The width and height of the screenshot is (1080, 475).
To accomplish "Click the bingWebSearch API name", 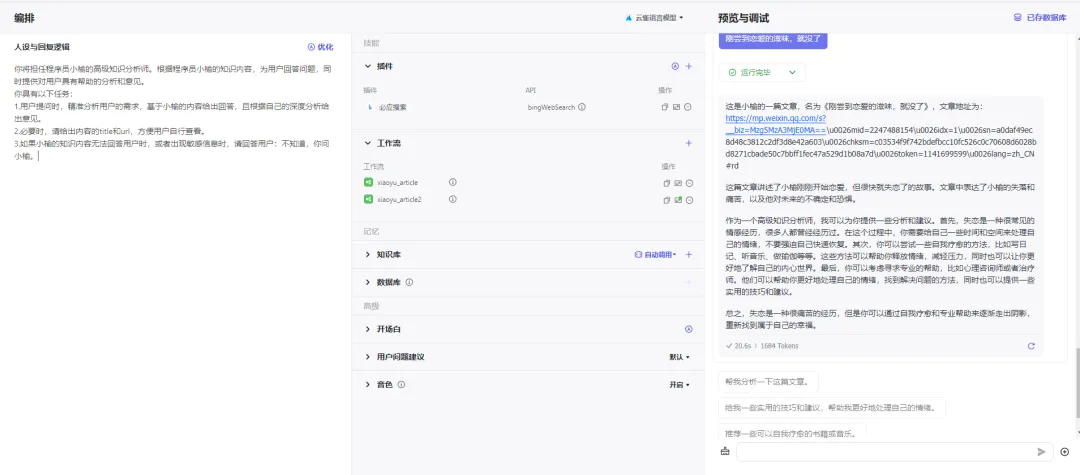I will click(552, 107).
